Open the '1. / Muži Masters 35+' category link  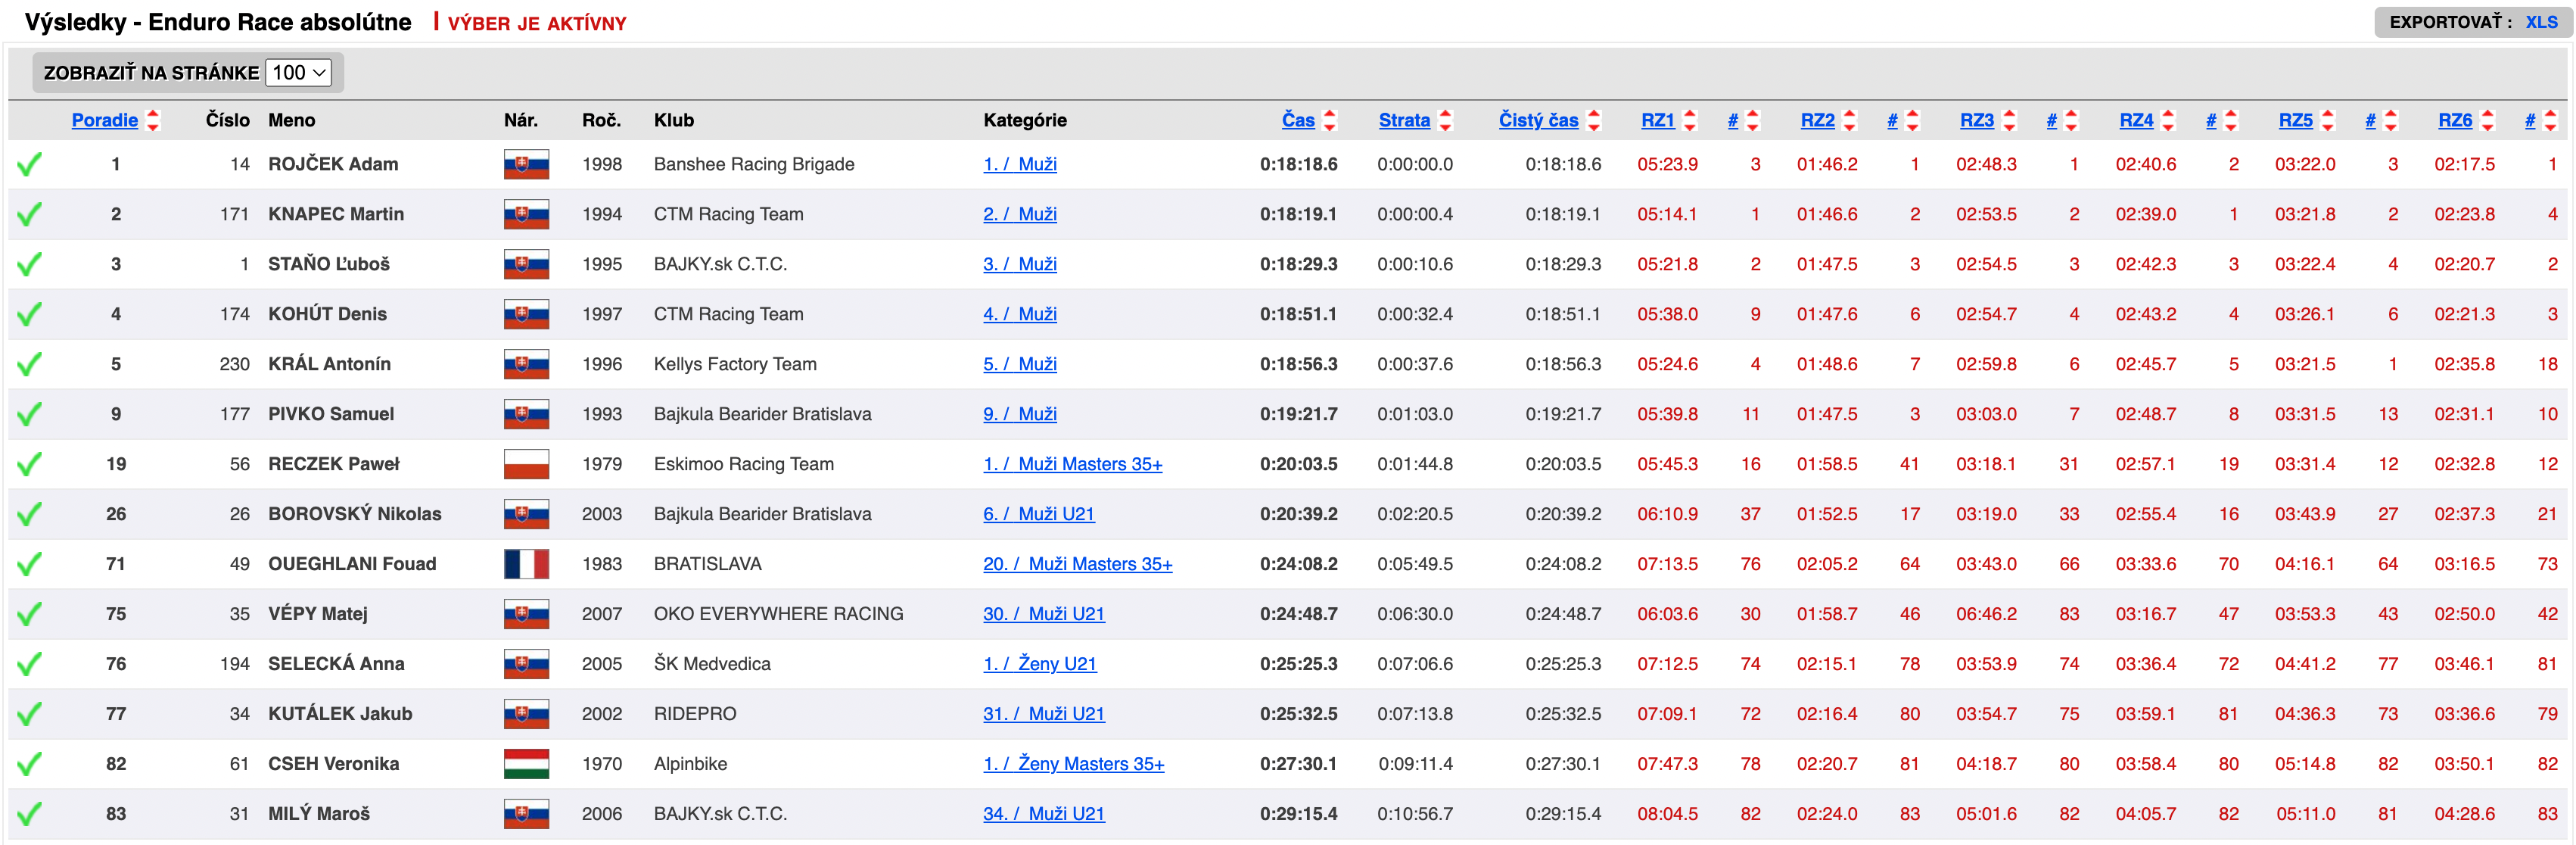1072,464
